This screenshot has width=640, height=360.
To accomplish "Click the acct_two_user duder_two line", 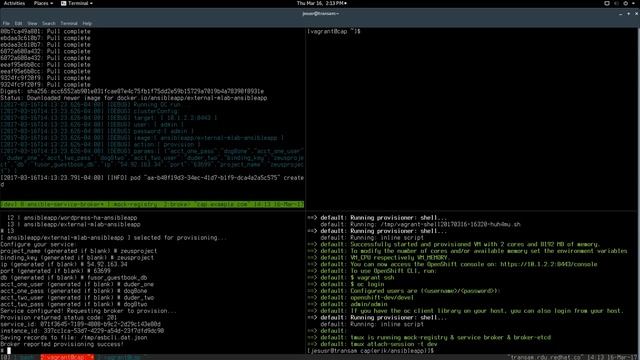I will point(77,298).
